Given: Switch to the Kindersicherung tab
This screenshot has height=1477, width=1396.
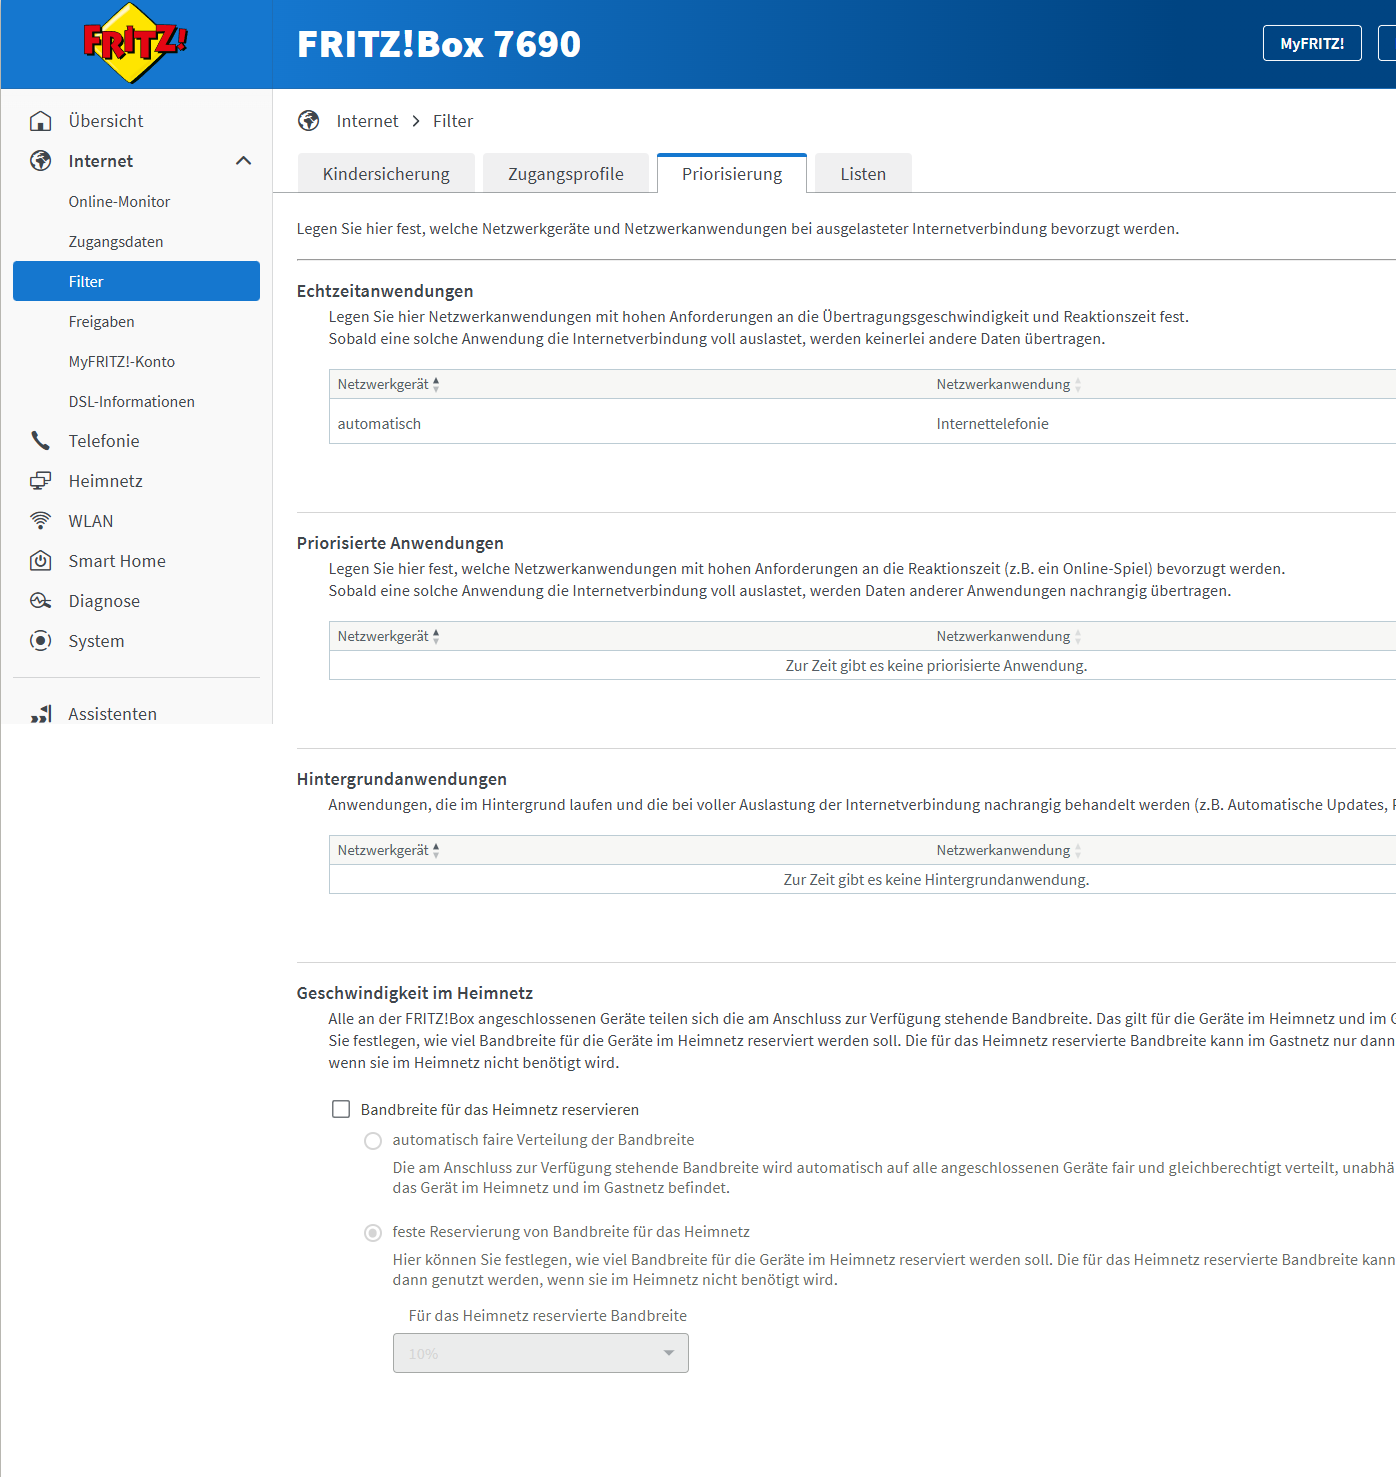Looking at the screenshot, I should (x=386, y=174).
